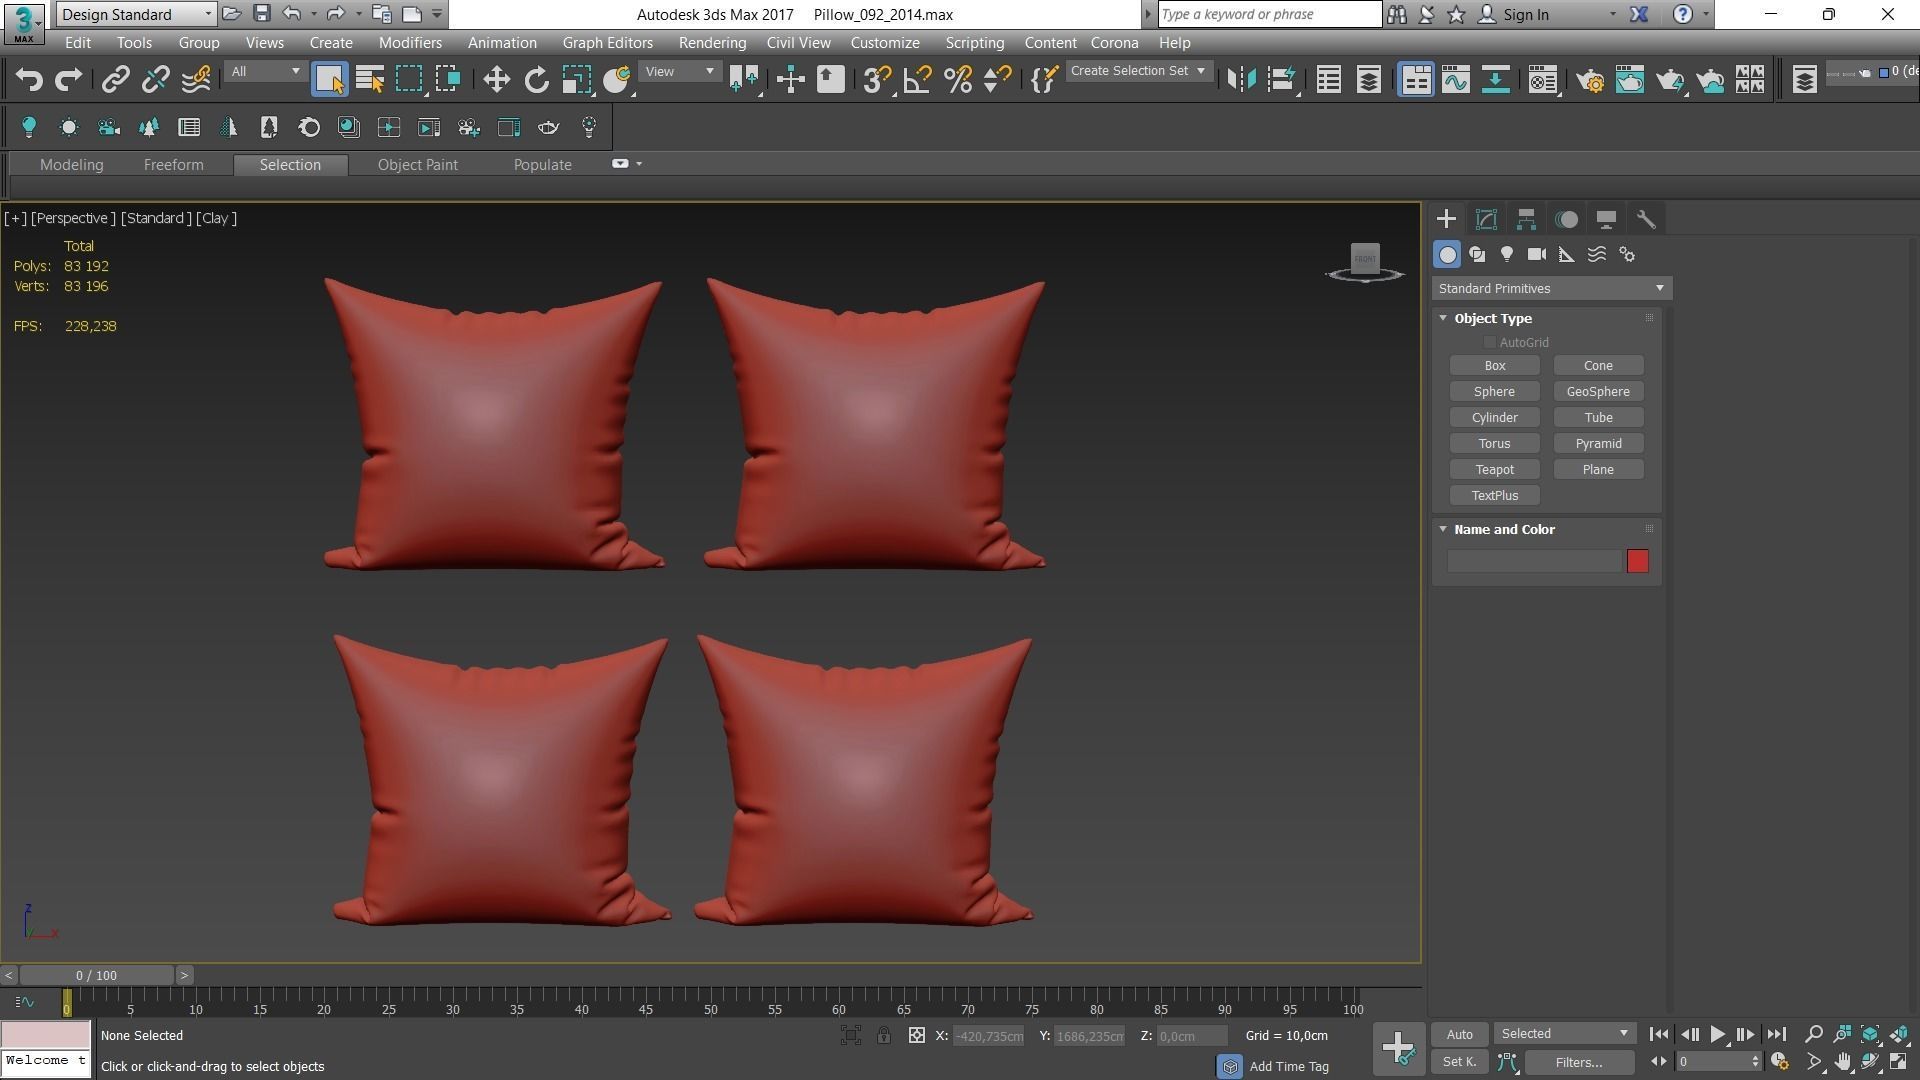Open the All selection filter dropdown
Screen dimensions: 1920x1080
264,72
